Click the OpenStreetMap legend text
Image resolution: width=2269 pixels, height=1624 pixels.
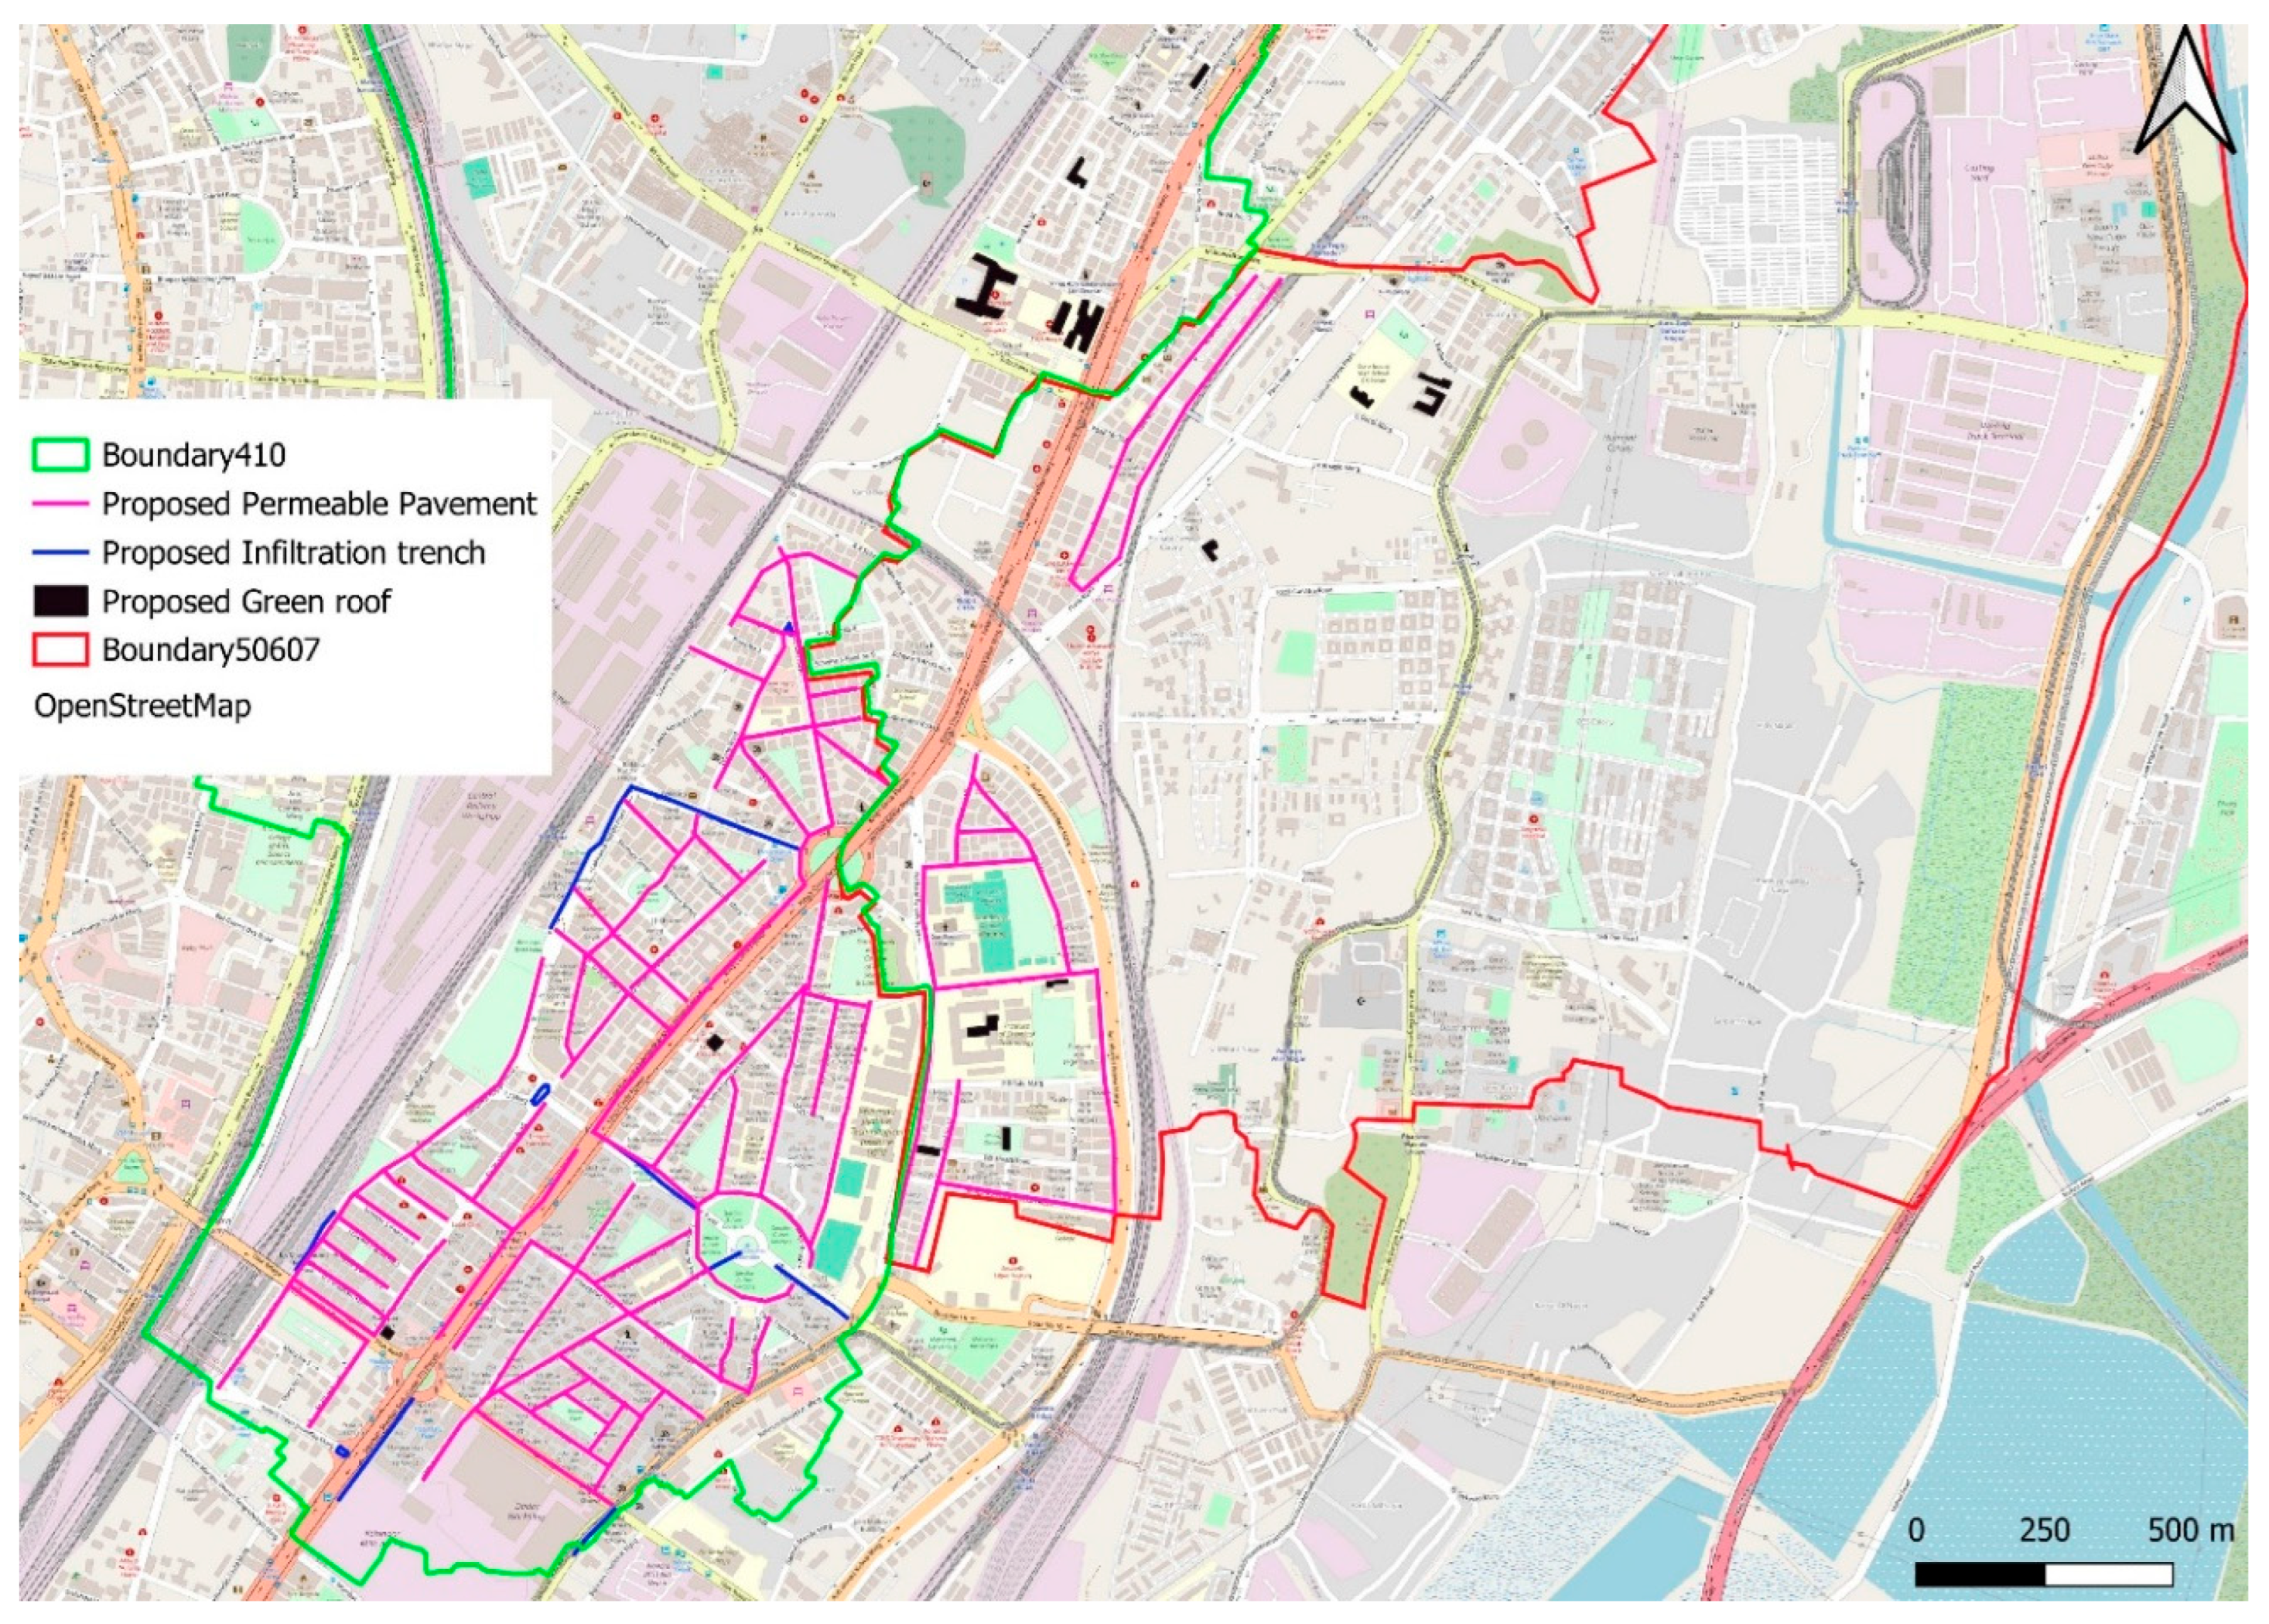(143, 706)
